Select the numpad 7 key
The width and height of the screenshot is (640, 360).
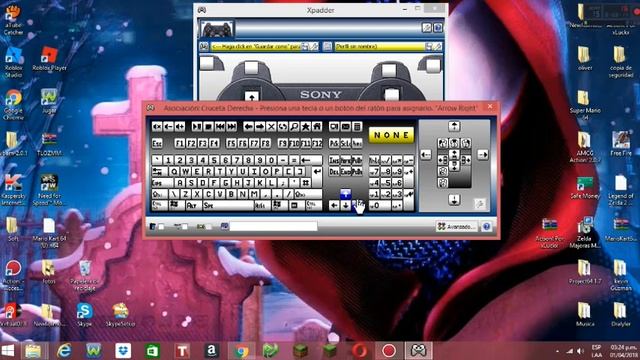(374, 171)
